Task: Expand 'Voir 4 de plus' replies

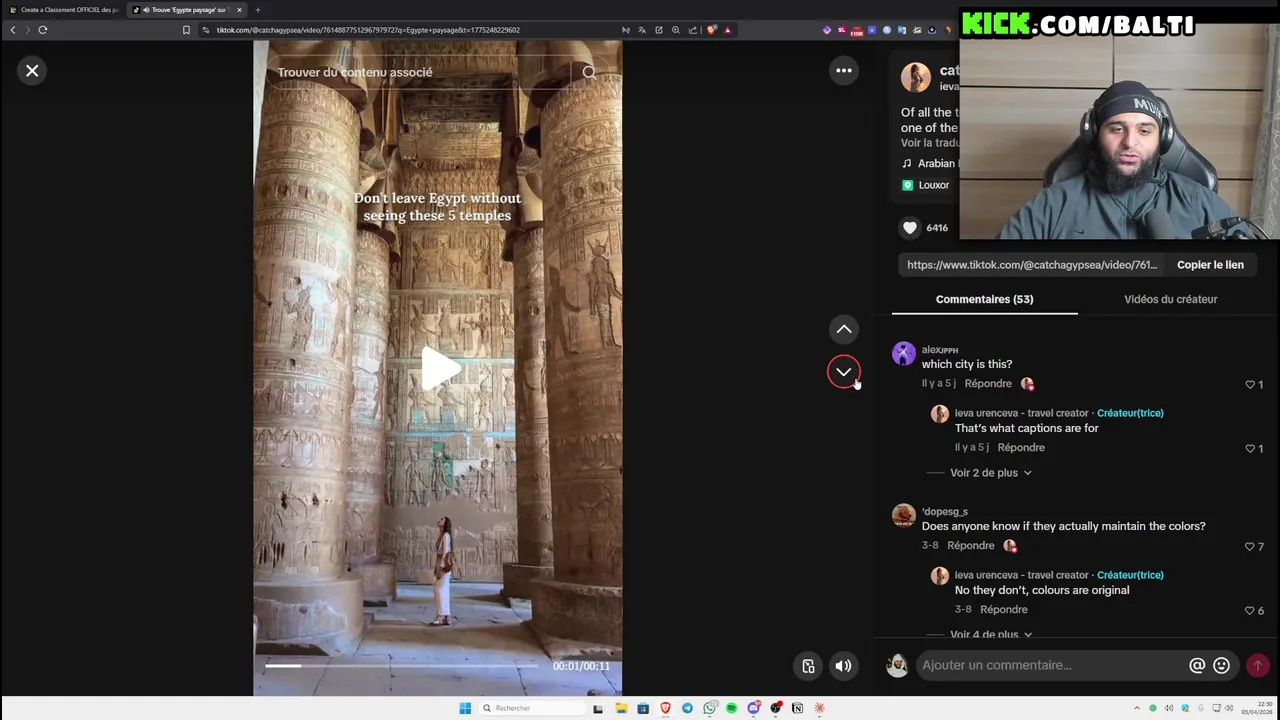Action: click(990, 634)
